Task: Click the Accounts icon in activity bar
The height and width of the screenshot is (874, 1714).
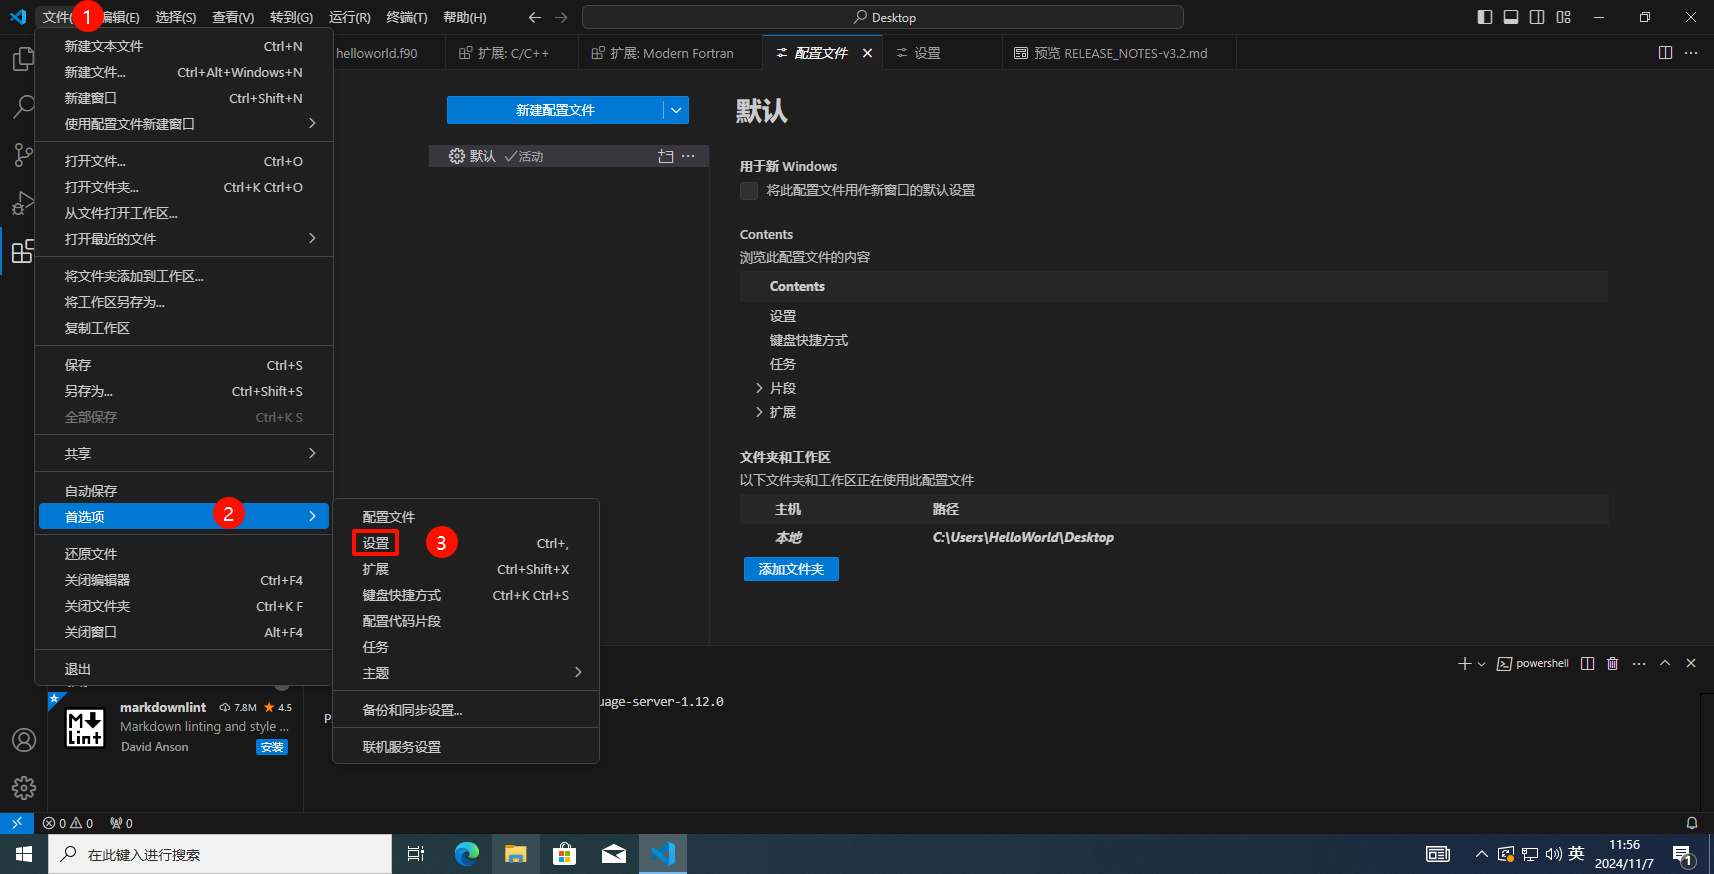Action: 23,740
